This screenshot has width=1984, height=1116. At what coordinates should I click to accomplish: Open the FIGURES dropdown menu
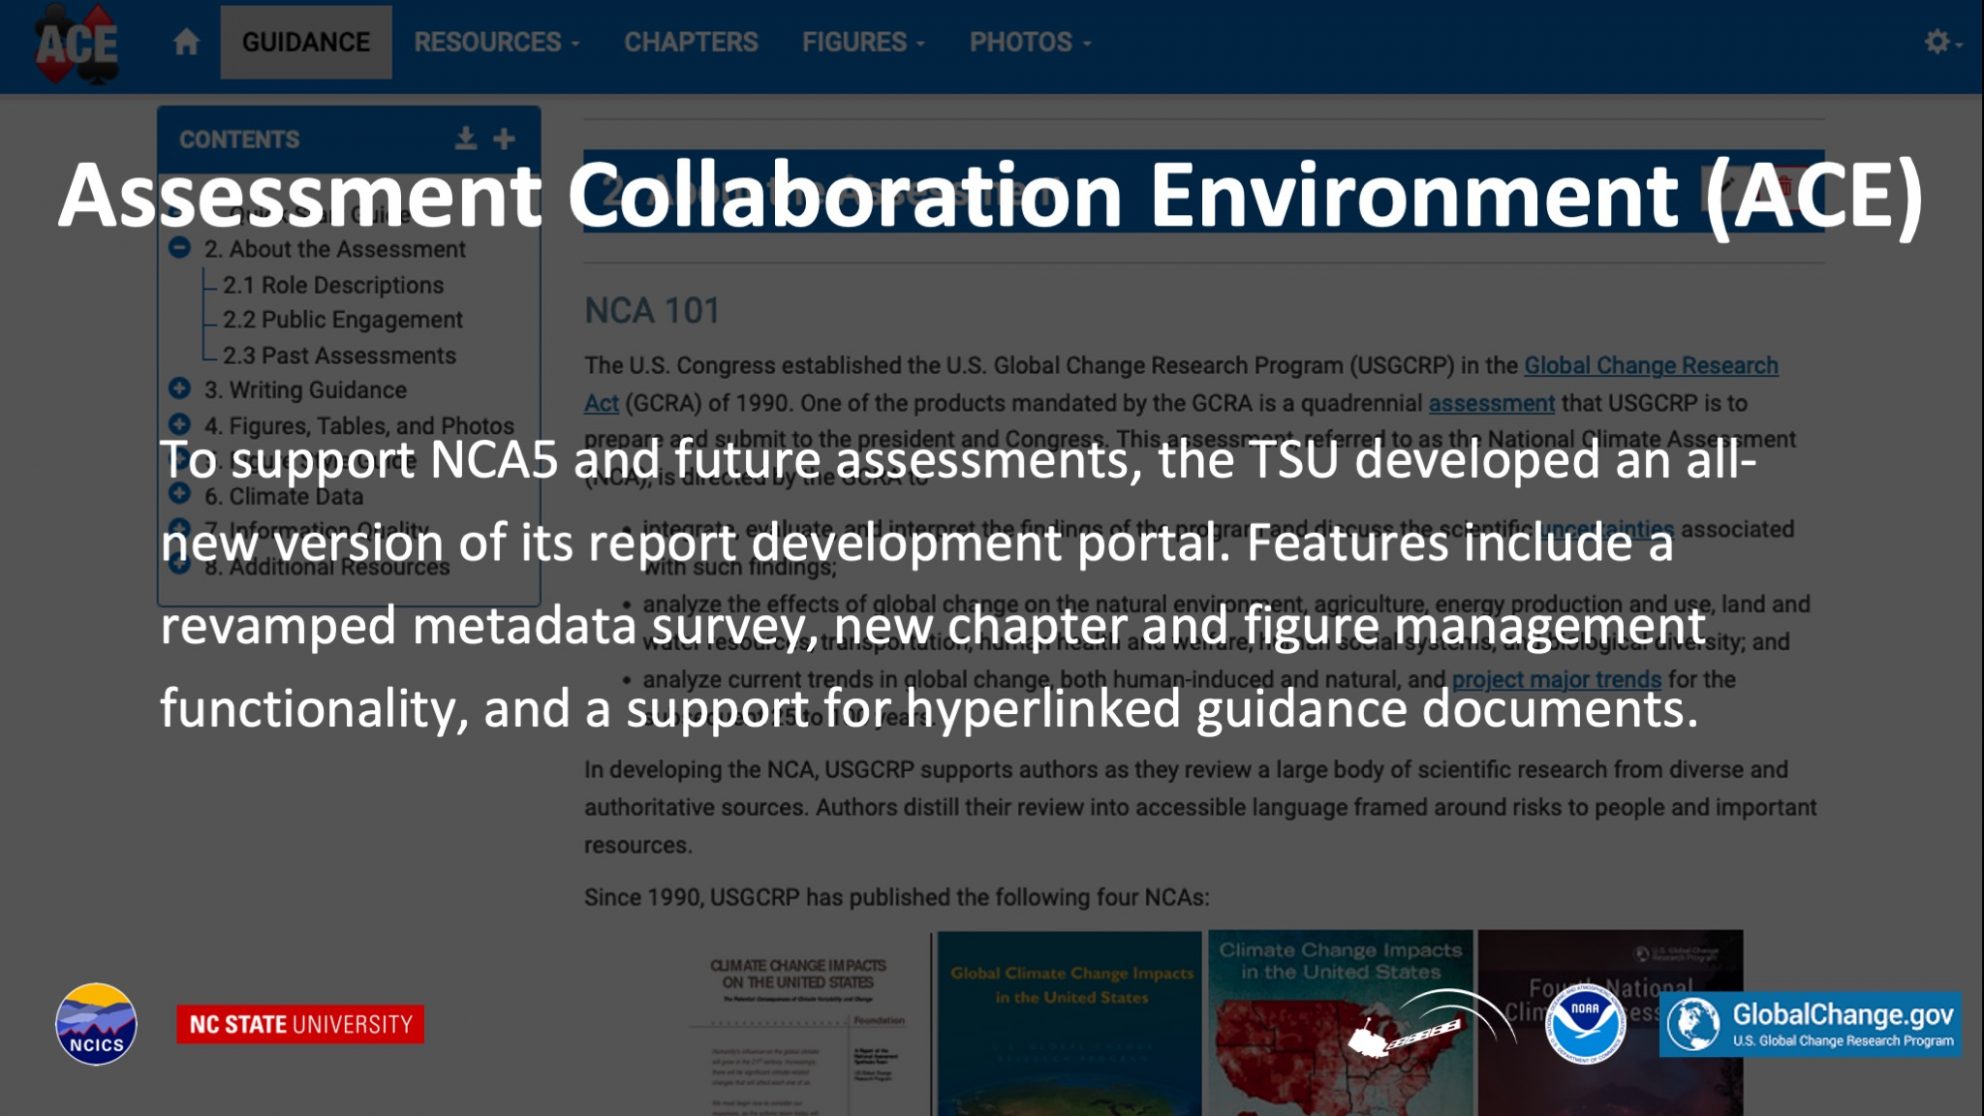[864, 42]
